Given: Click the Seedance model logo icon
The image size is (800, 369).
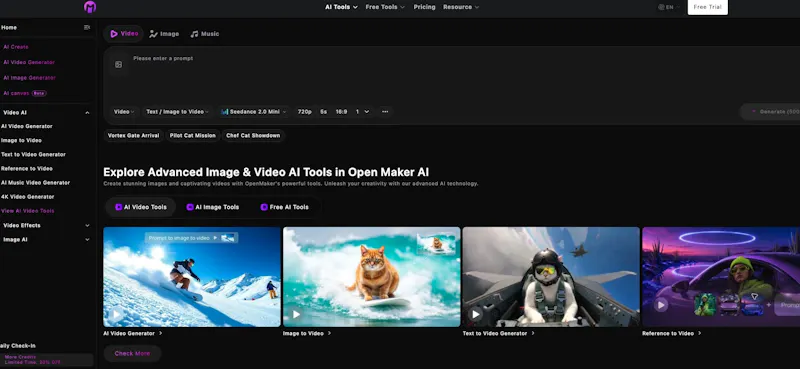Looking at the screenshot, I should [x=224, y=112].
